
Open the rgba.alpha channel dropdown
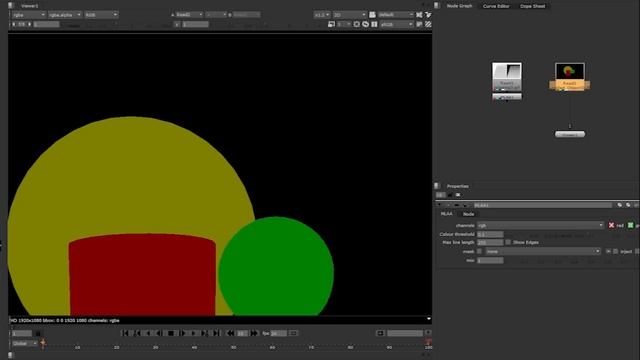[65, 15]
